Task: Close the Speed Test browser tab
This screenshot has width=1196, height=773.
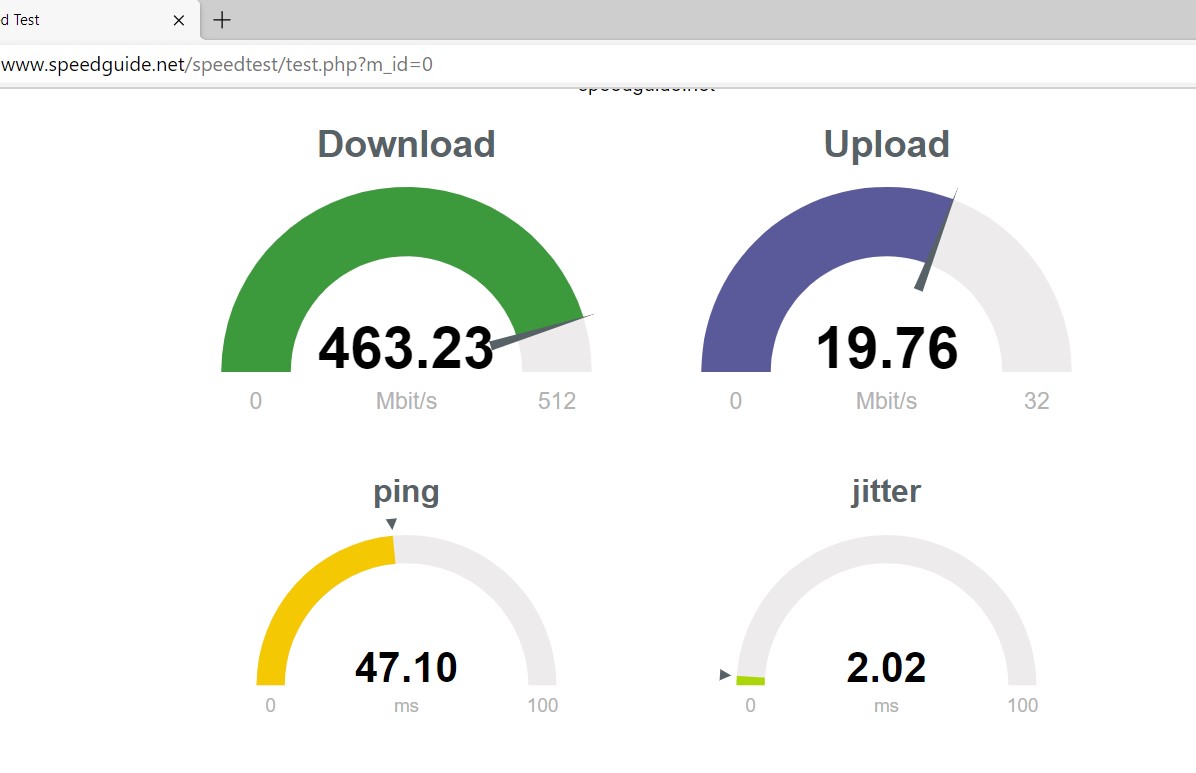Action: (x=179, y=20)
